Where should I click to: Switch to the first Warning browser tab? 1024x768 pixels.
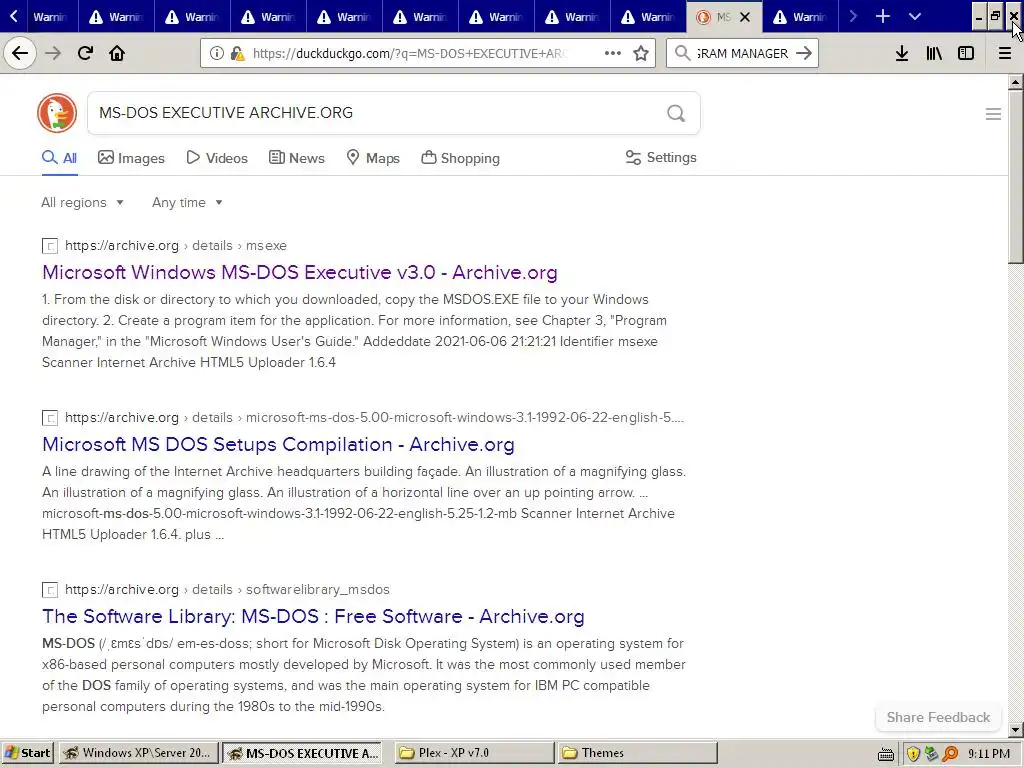click(x=40, y=16)
